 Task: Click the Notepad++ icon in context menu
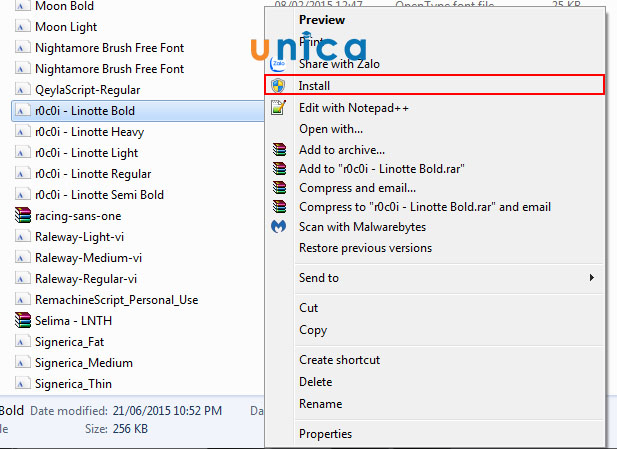pyautogui.click(x=278, y=107)
